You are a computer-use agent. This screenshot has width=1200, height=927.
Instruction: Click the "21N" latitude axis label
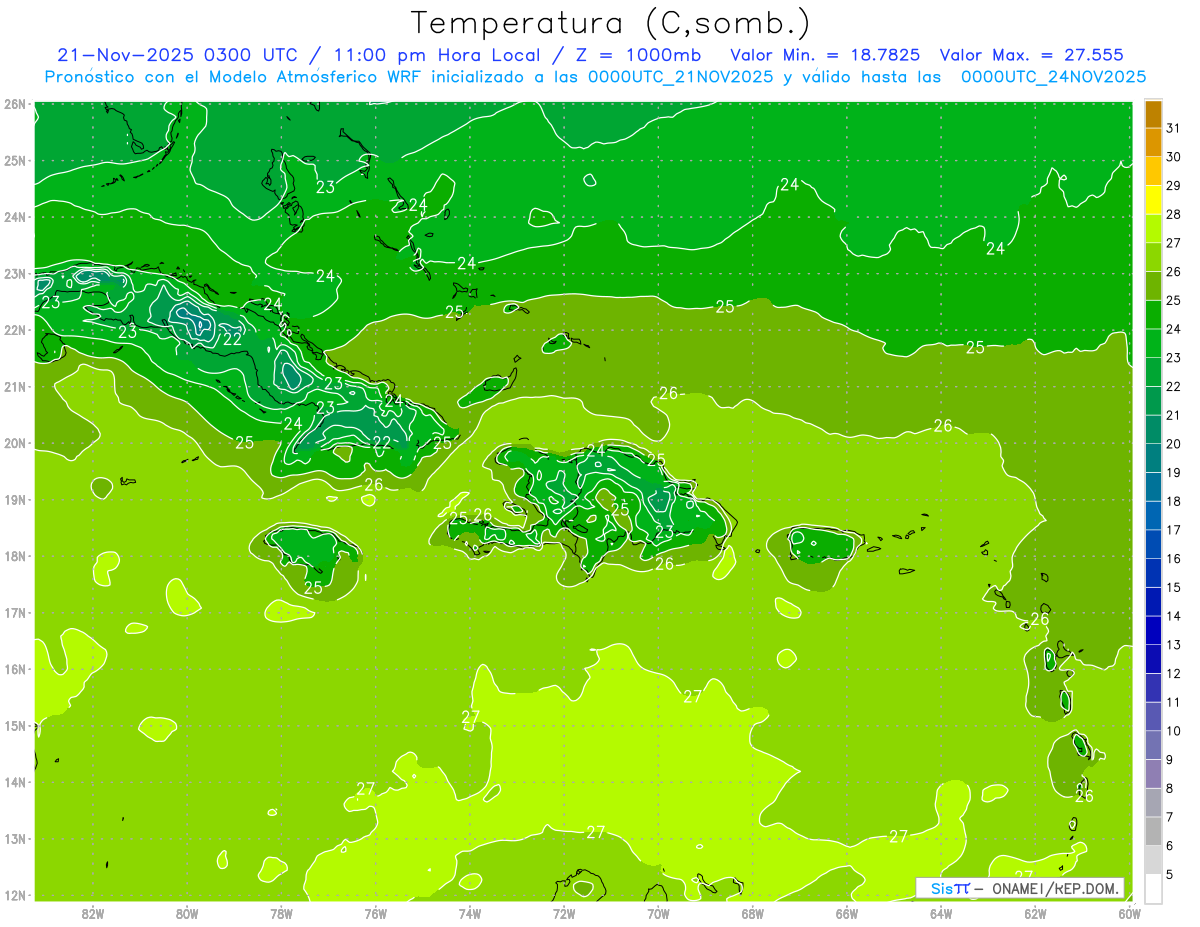tap(15, 386)
